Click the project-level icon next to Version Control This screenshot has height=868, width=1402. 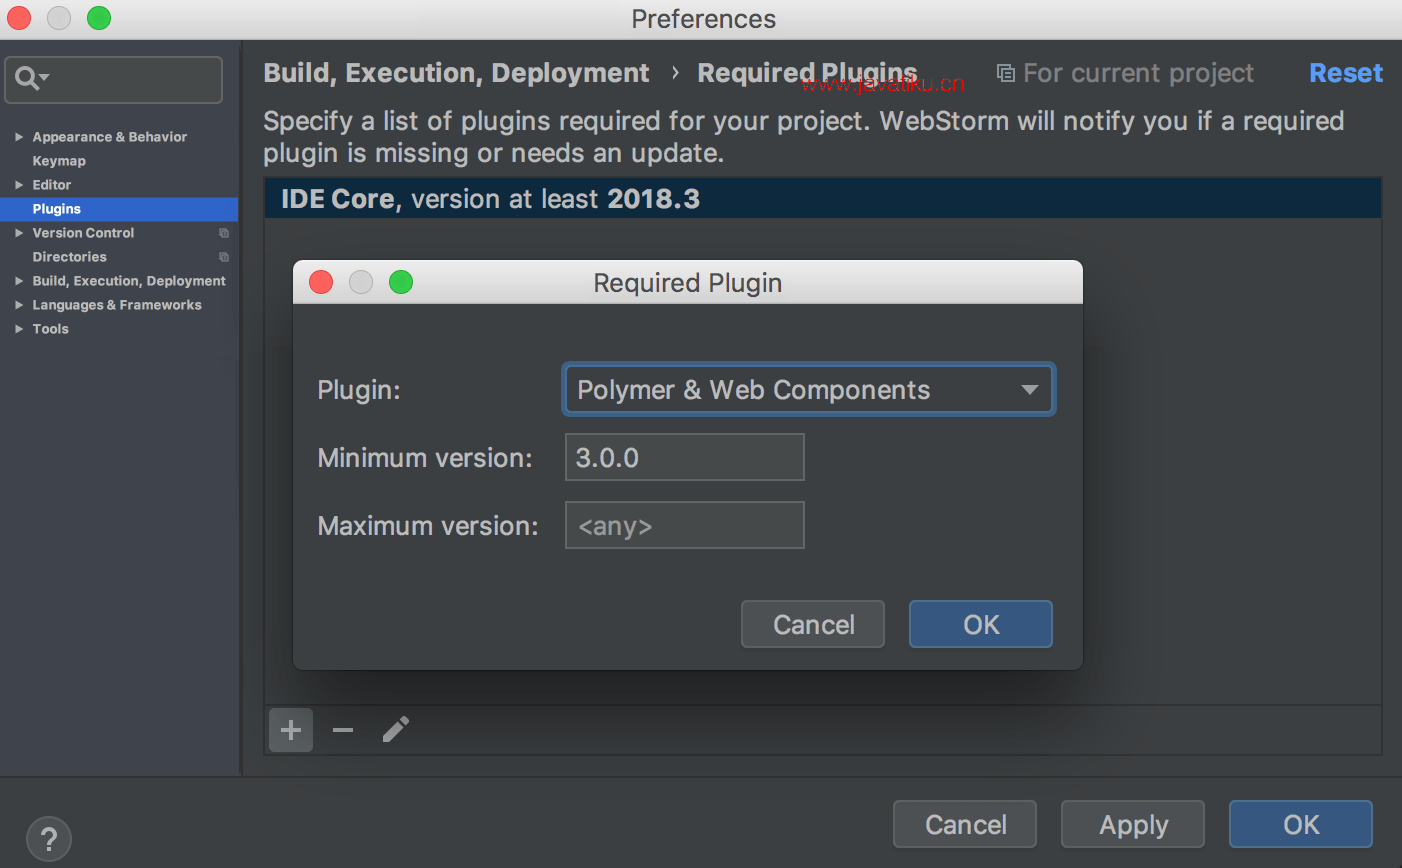[224, 233]
